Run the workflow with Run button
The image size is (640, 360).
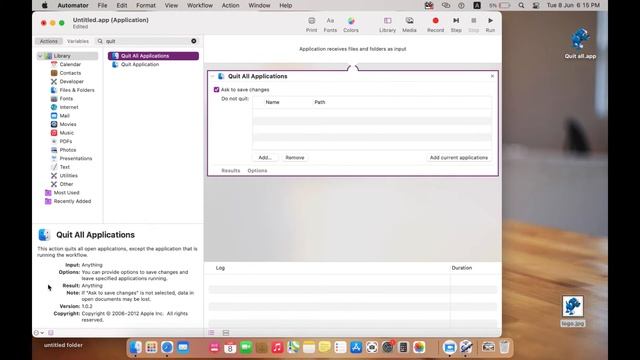(x=490, y=24)
